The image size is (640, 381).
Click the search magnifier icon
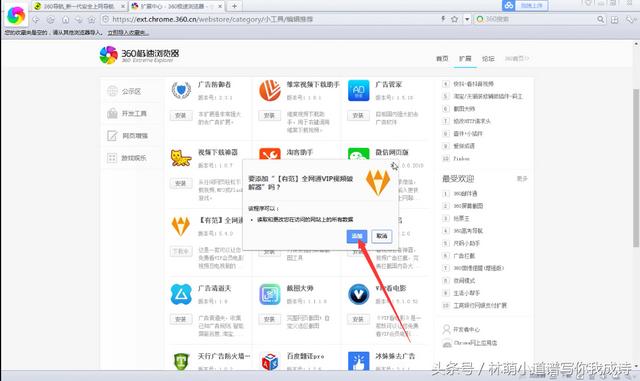tap(600, 19)
